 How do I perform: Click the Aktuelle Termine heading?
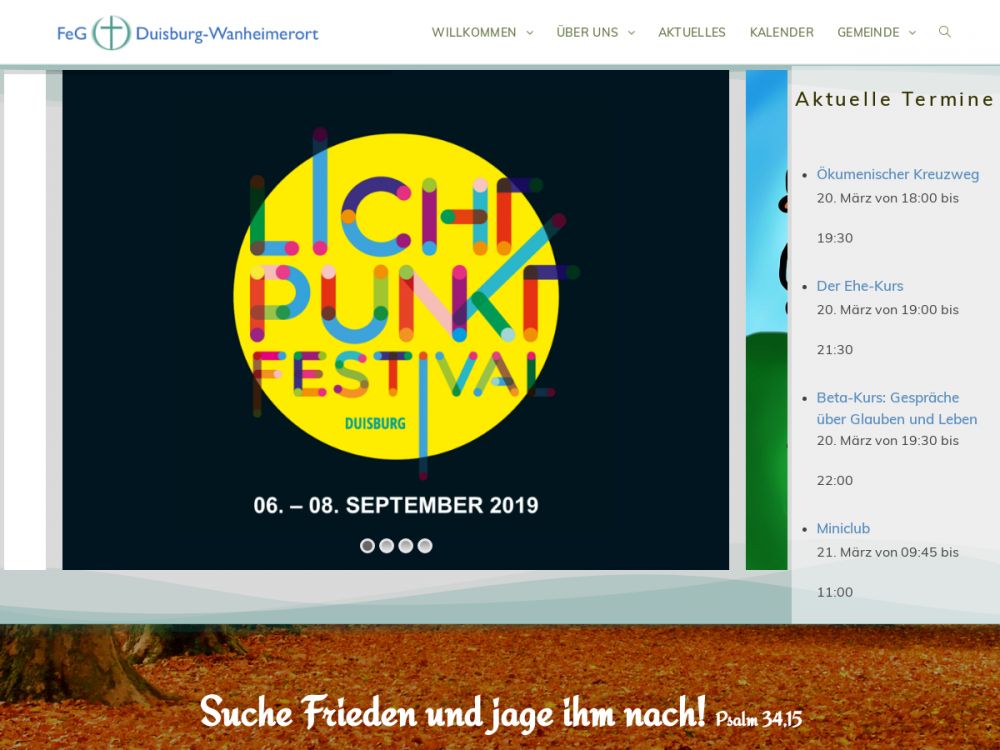[x=894, y=99]
